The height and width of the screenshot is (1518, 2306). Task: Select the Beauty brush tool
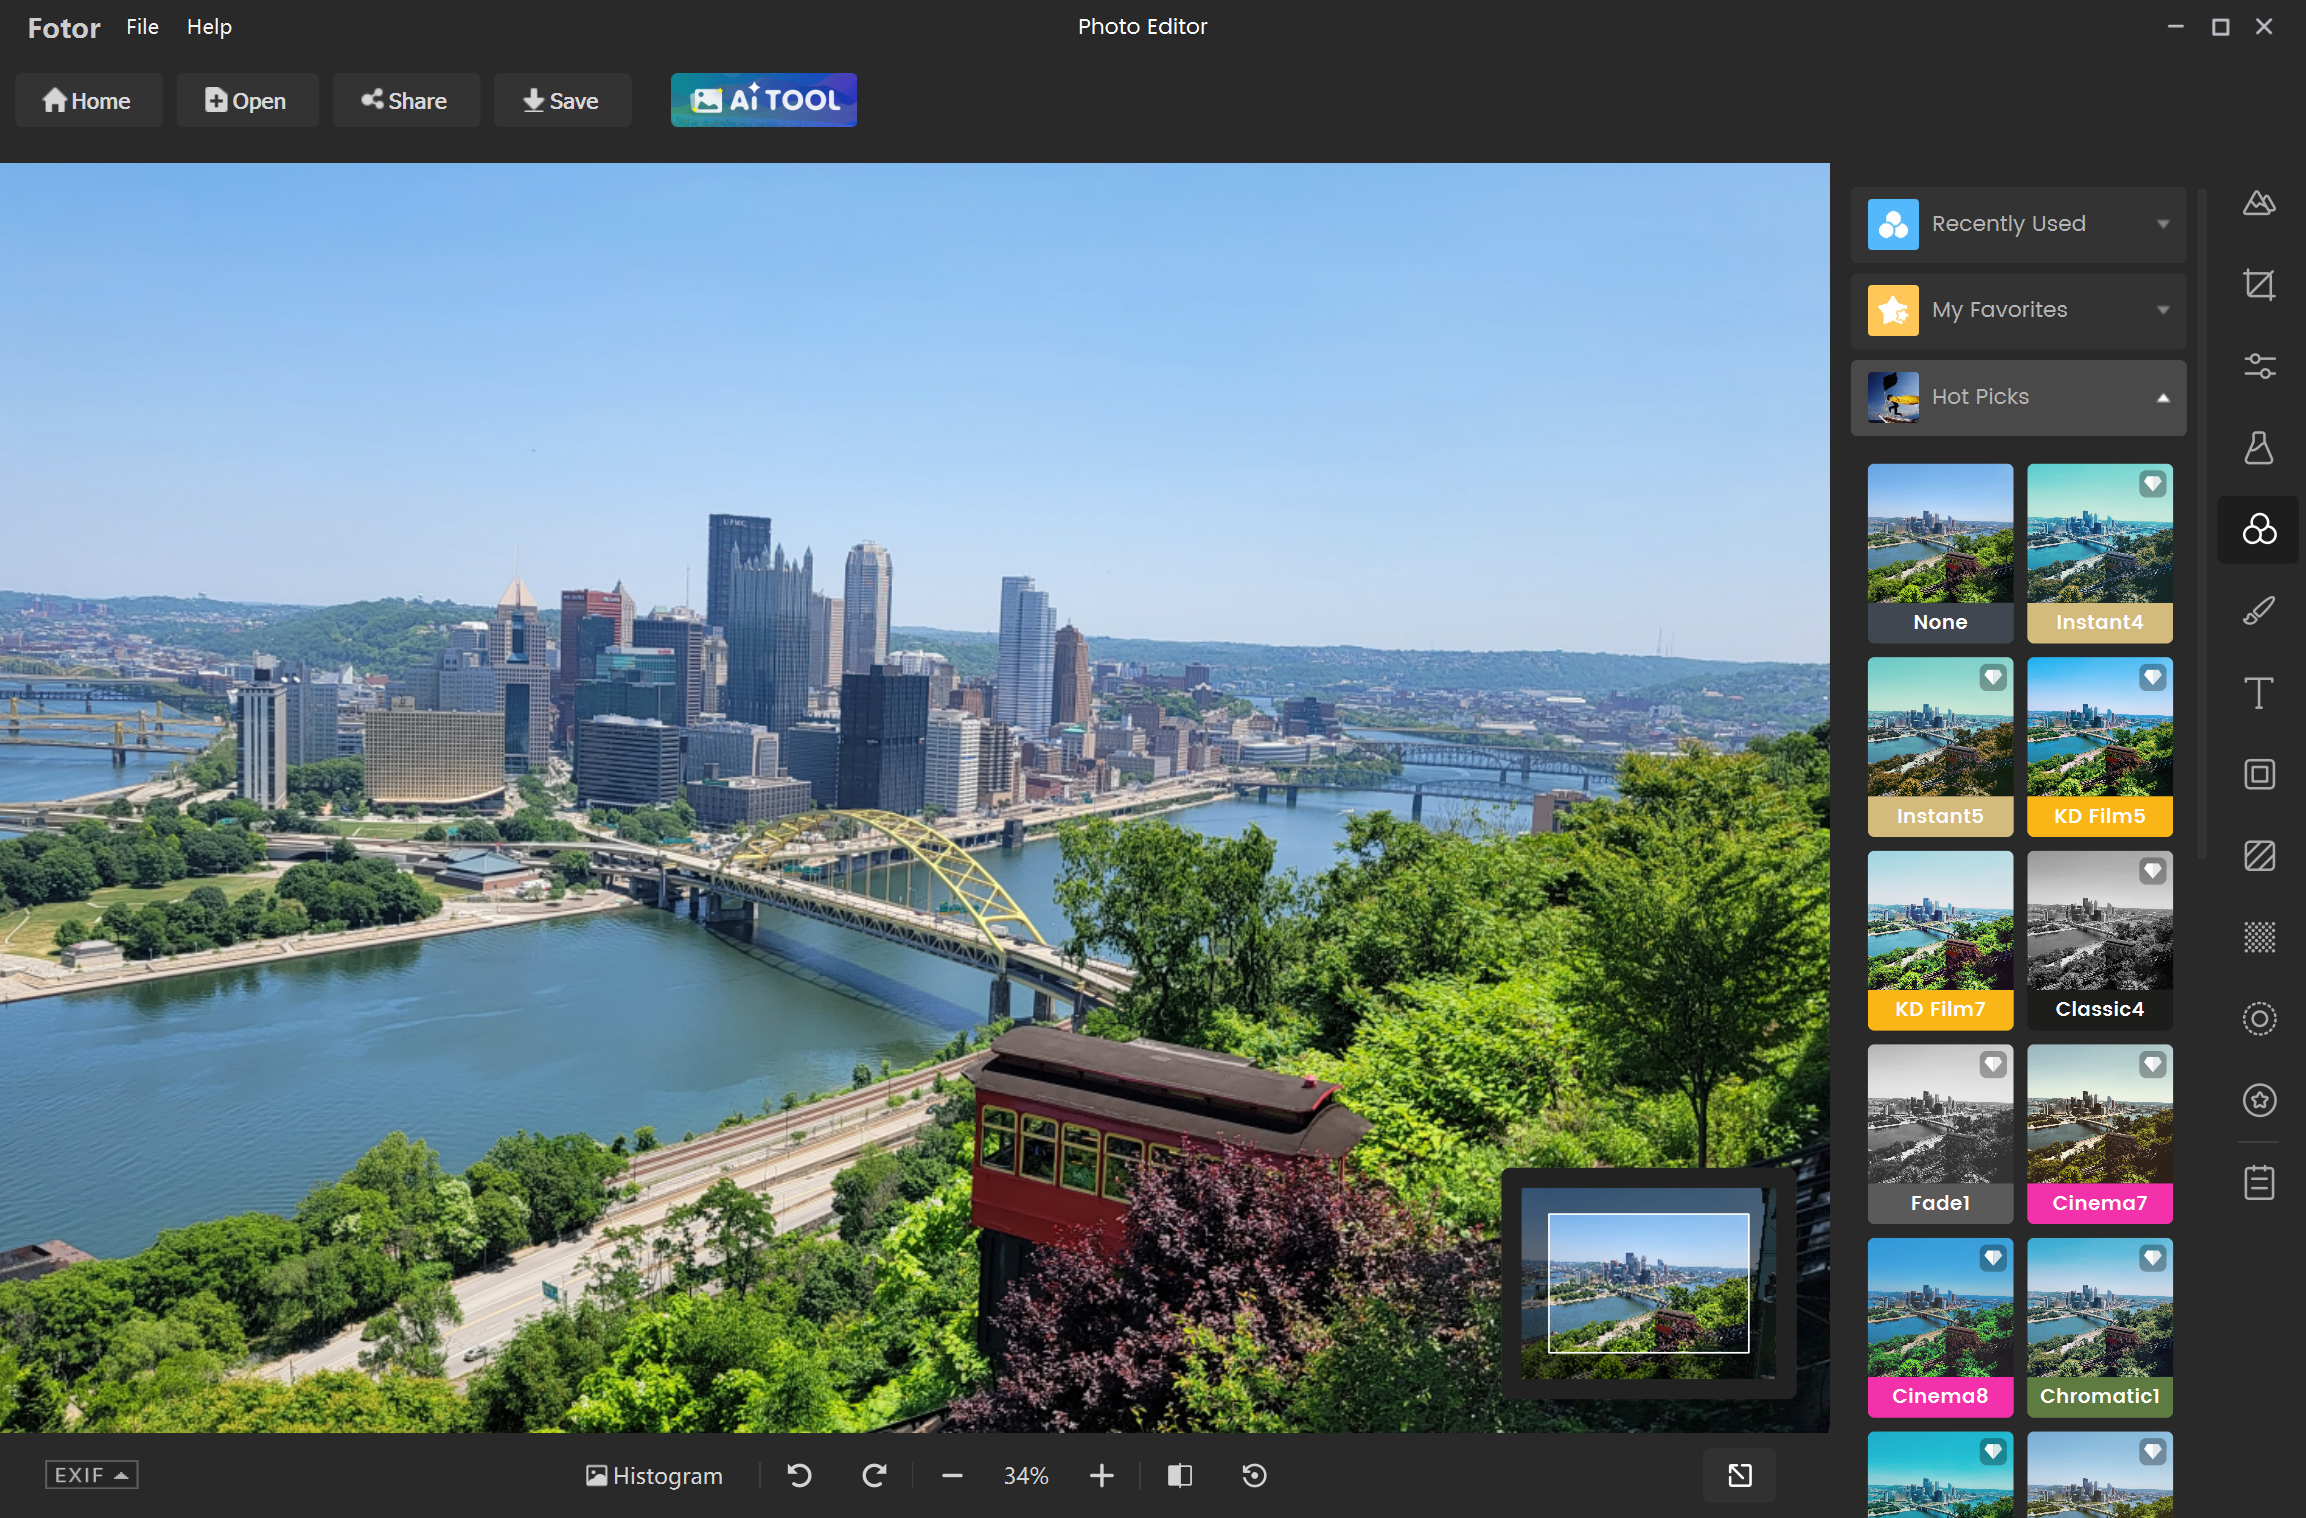click(x=2260, y=610)
